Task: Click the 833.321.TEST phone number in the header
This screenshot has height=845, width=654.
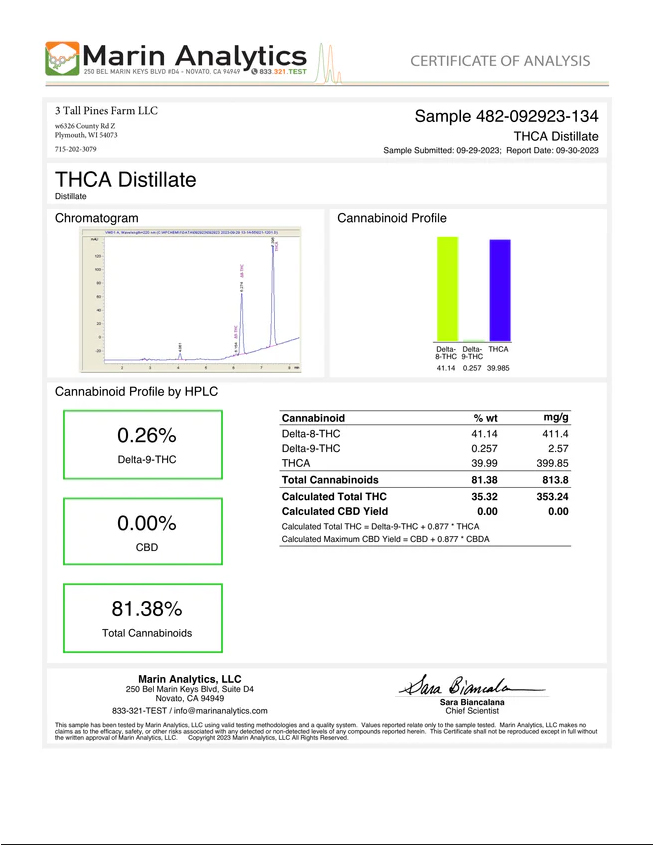Action: point(285,74)
